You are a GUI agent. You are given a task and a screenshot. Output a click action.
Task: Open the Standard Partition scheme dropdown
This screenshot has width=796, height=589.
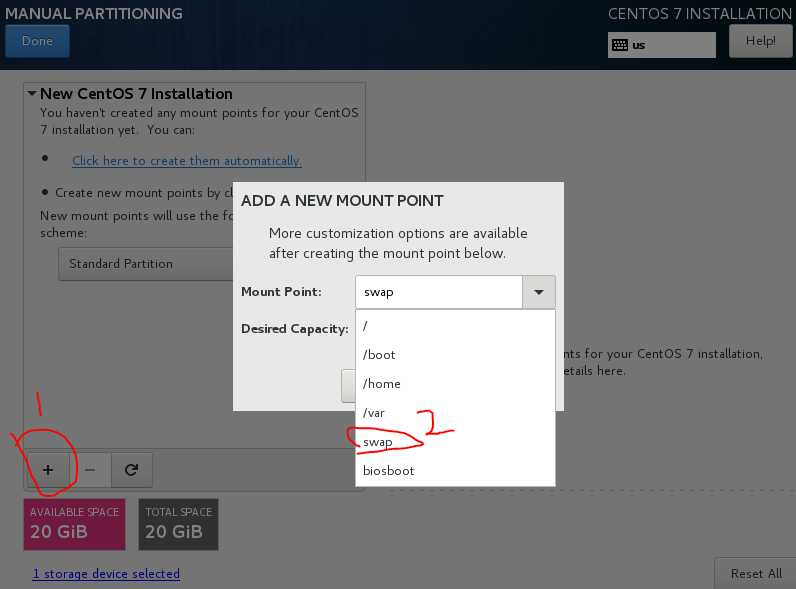[x=146, y=264]
